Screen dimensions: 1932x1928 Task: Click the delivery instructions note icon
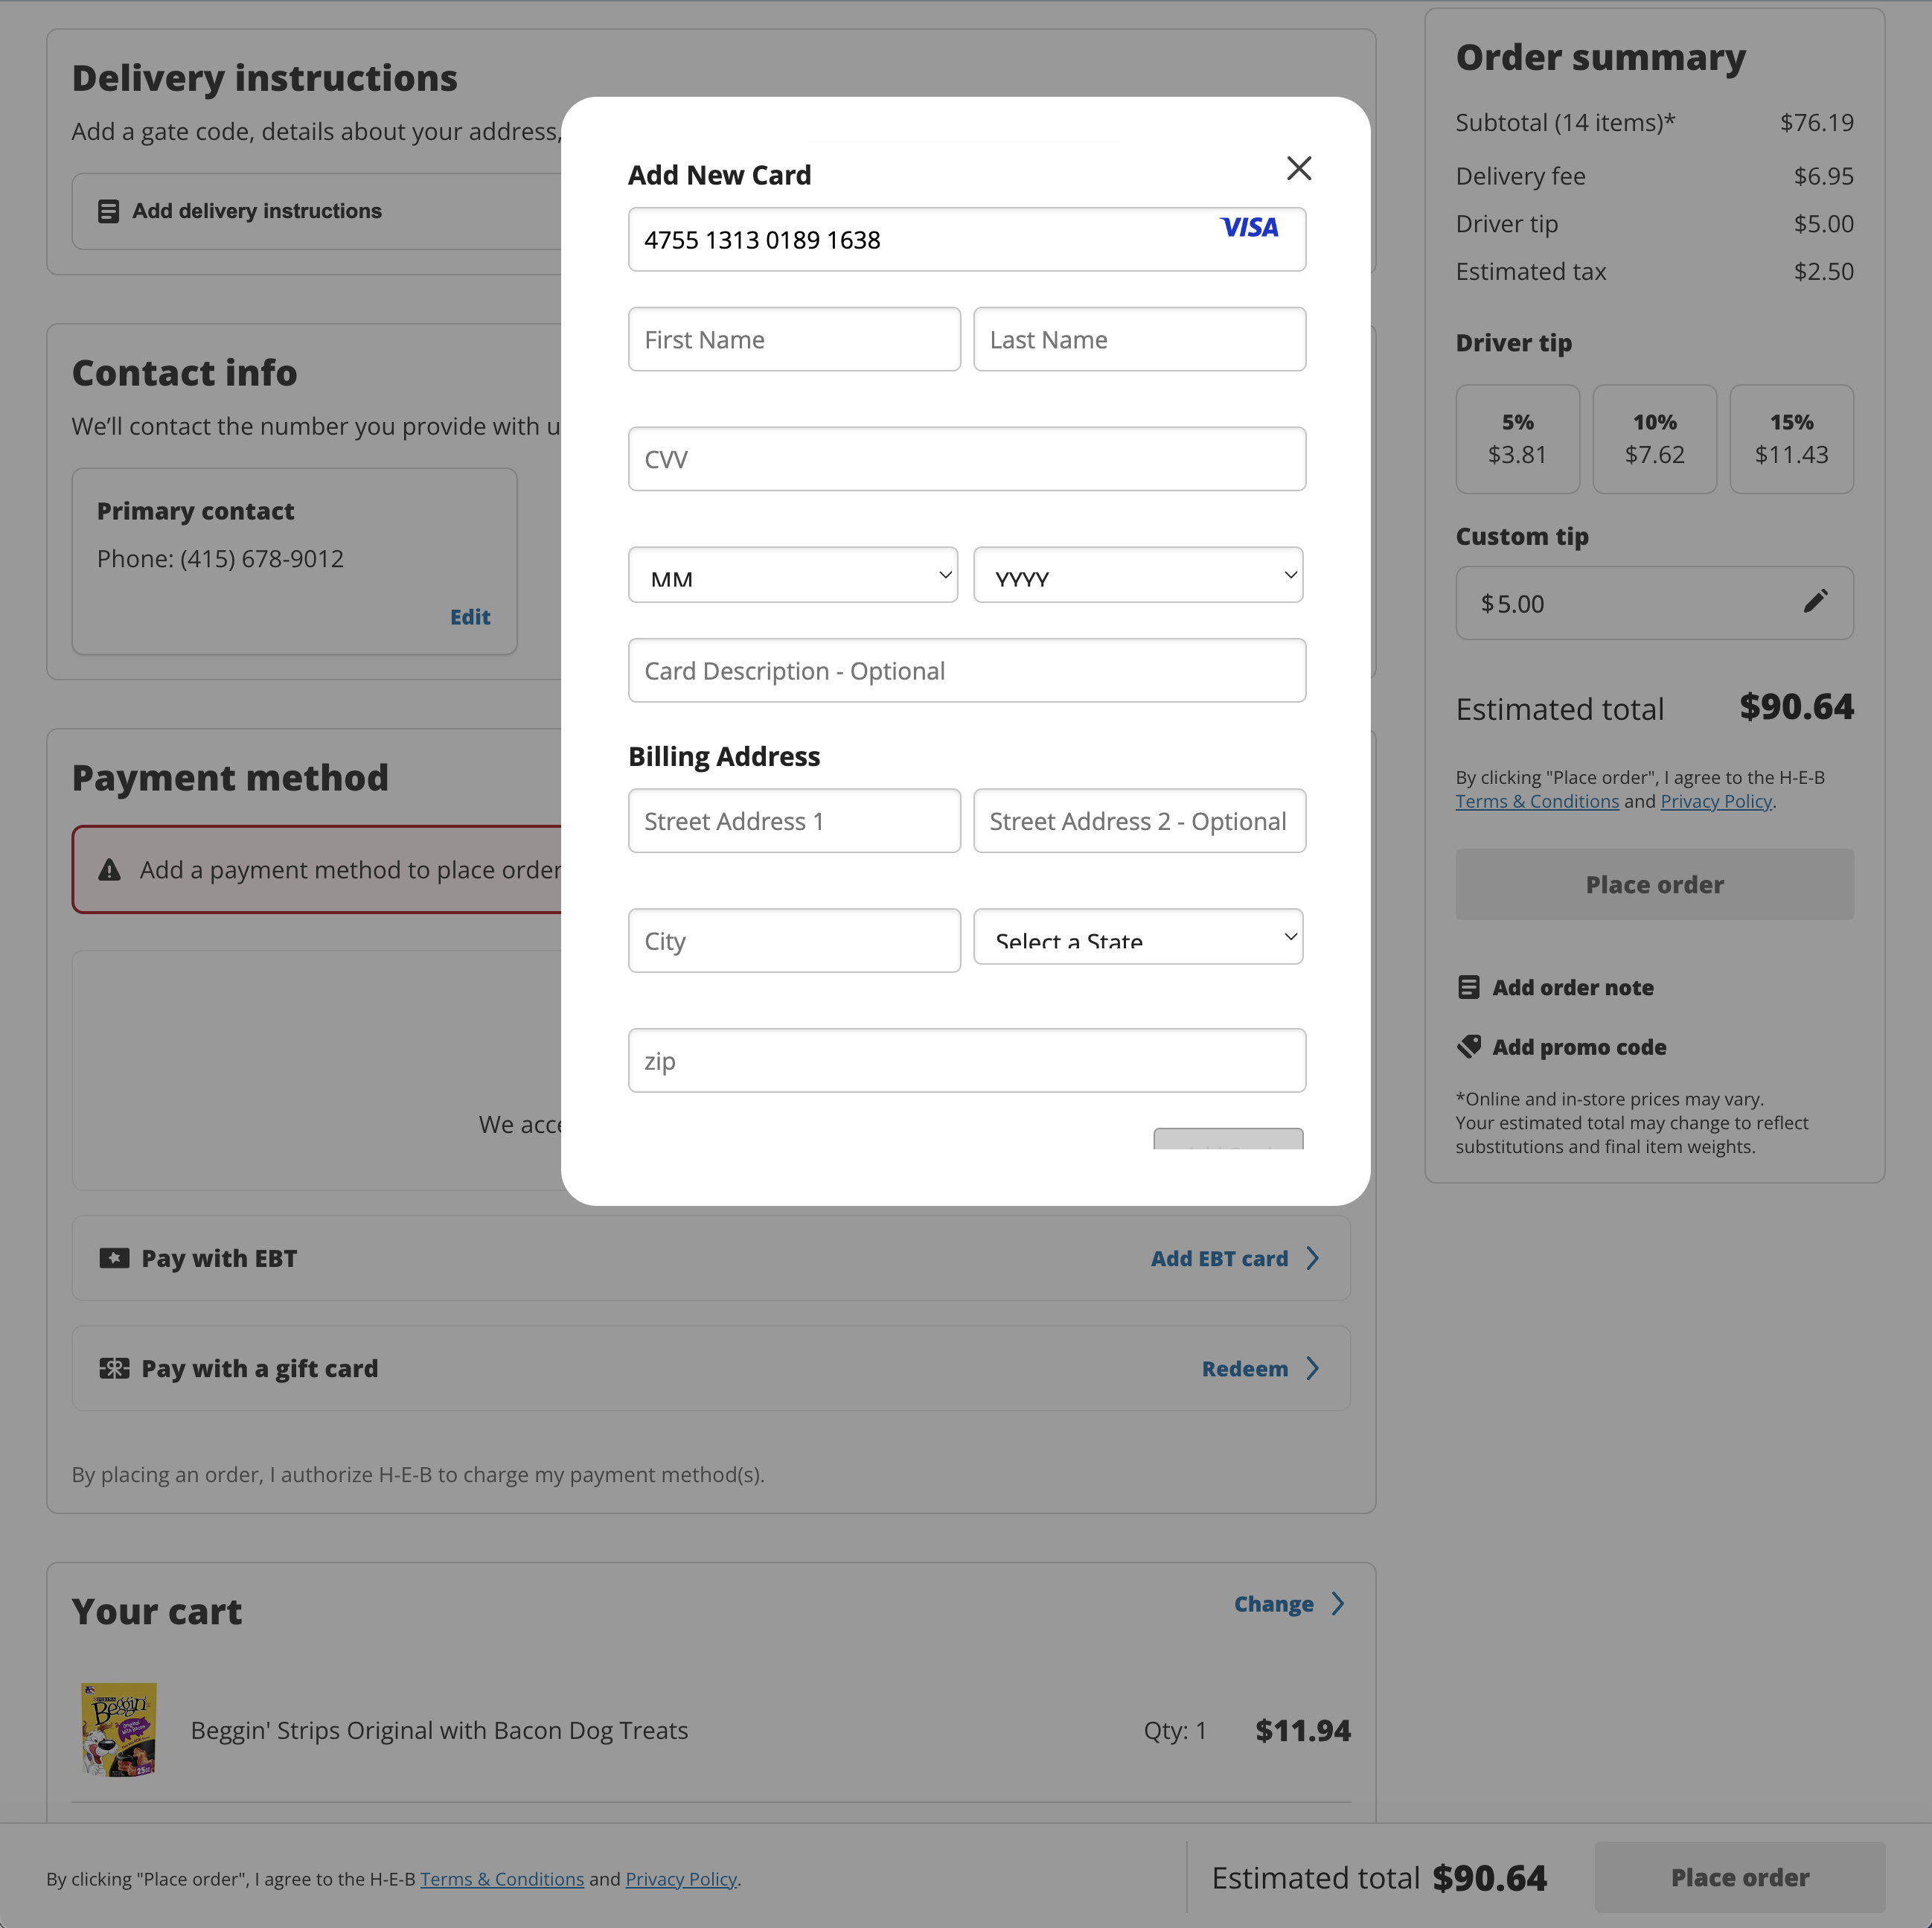108,211
